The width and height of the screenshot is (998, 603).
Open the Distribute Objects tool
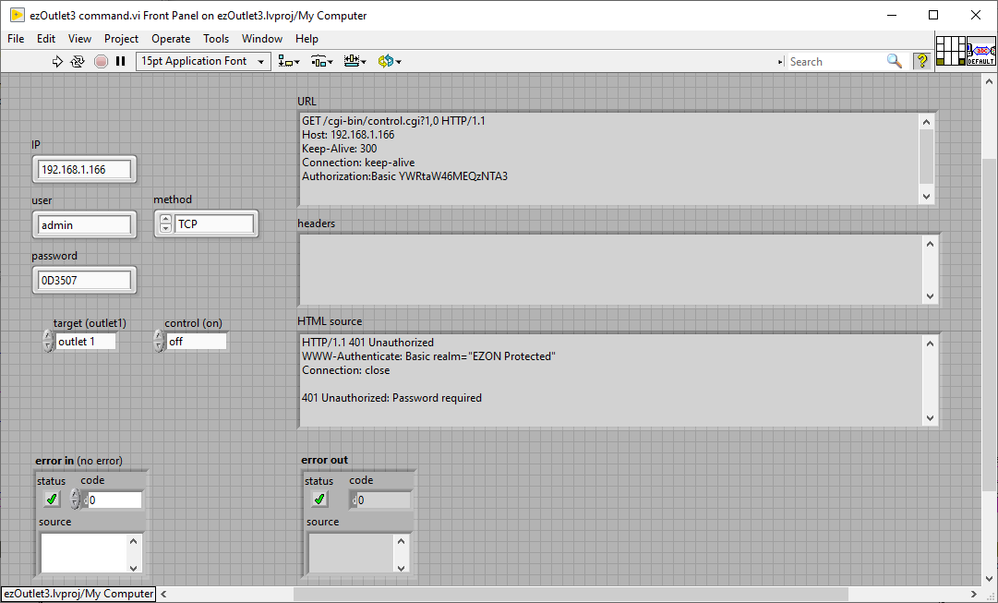(321, 62)
